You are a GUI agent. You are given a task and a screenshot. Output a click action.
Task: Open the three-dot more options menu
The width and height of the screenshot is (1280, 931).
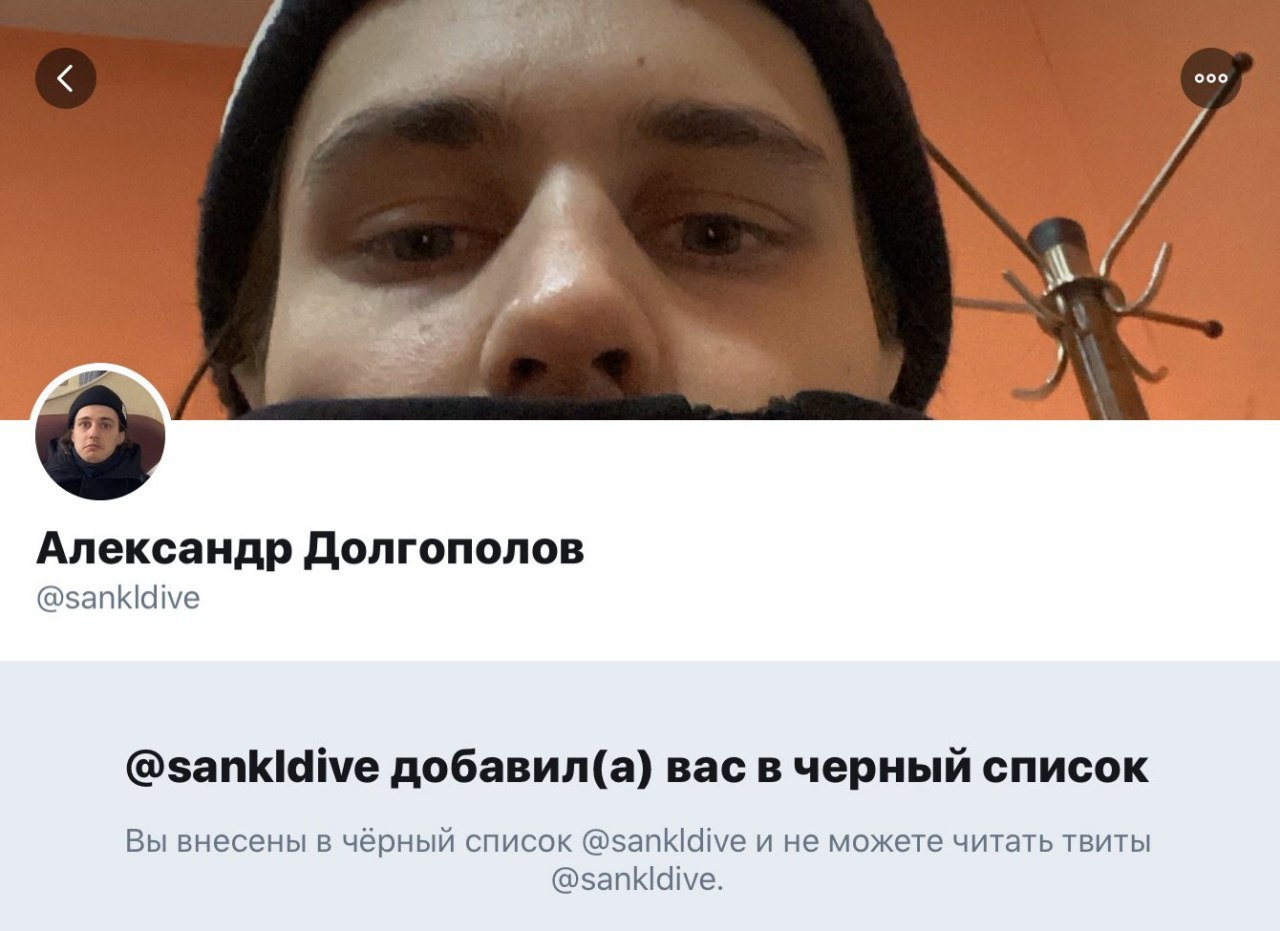click(1211, 78)
